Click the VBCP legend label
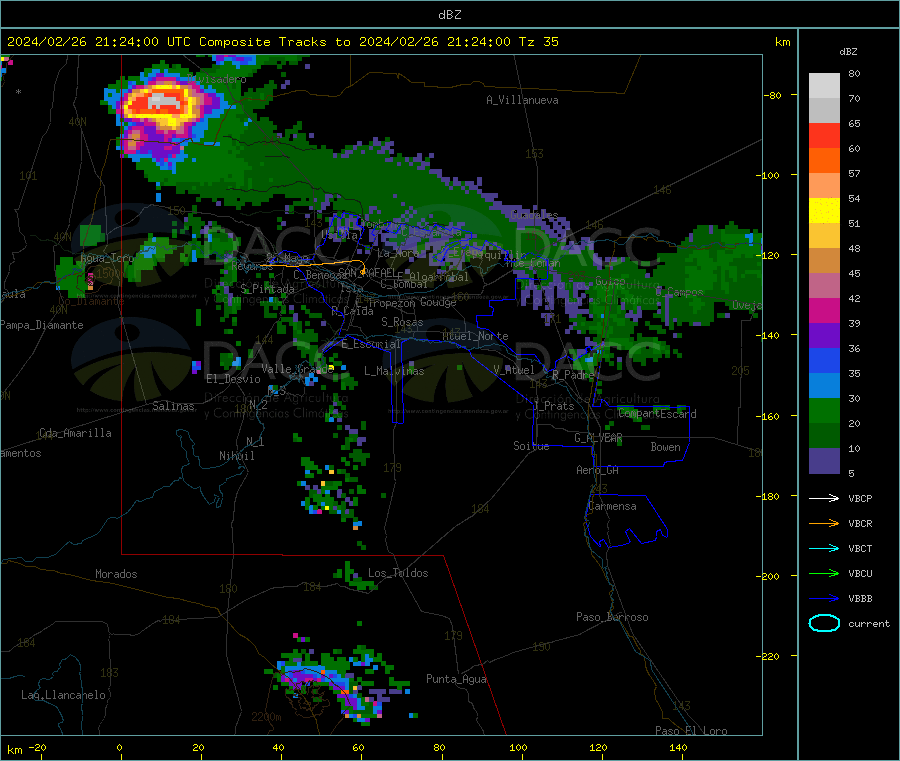Screen dimensions: 900x761 point(860,498)
